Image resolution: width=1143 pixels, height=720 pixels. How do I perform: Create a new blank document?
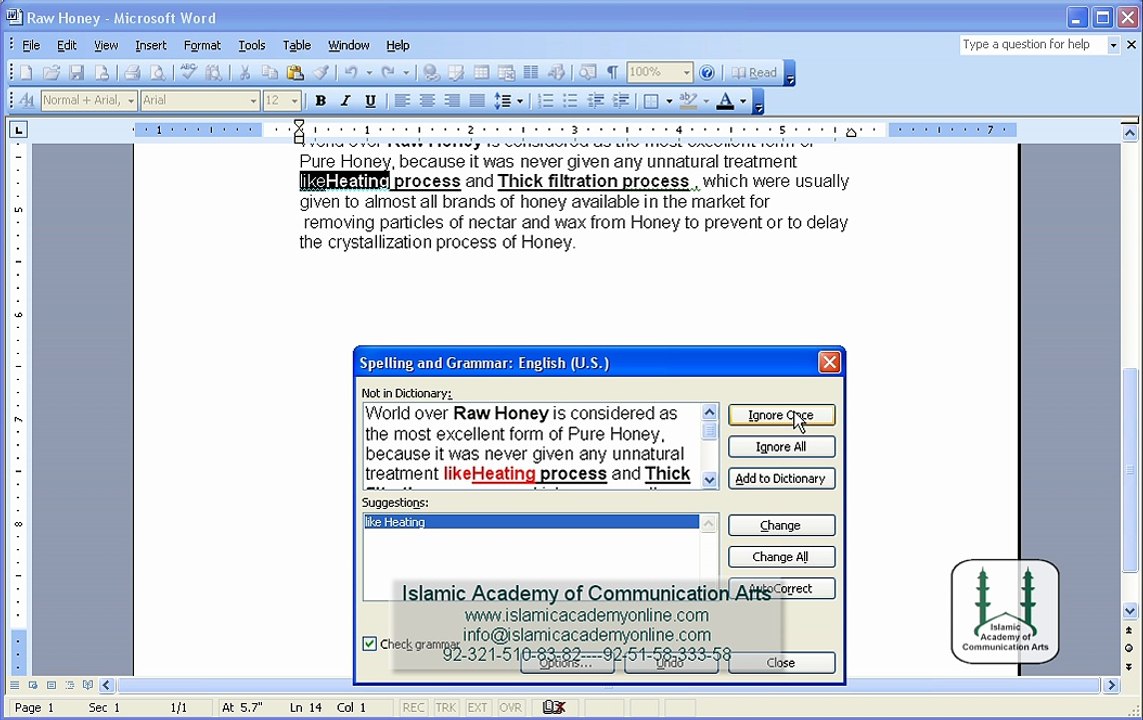pos(26,72)
